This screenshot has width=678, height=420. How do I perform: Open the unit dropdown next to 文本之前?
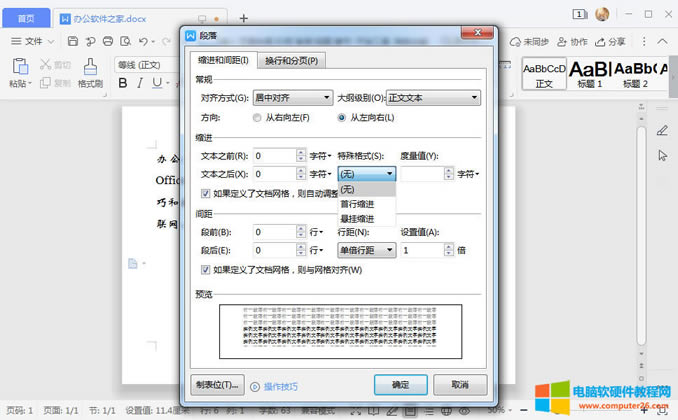click(x=320, y=156)
